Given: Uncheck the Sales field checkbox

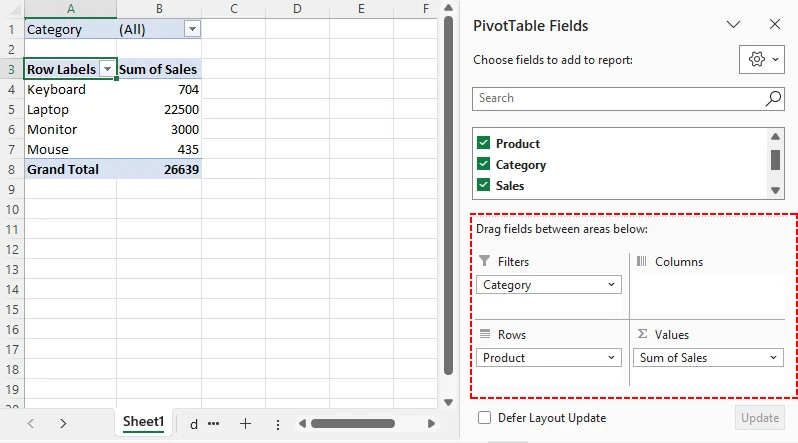Looking at the screenshot, I should 483,185.
